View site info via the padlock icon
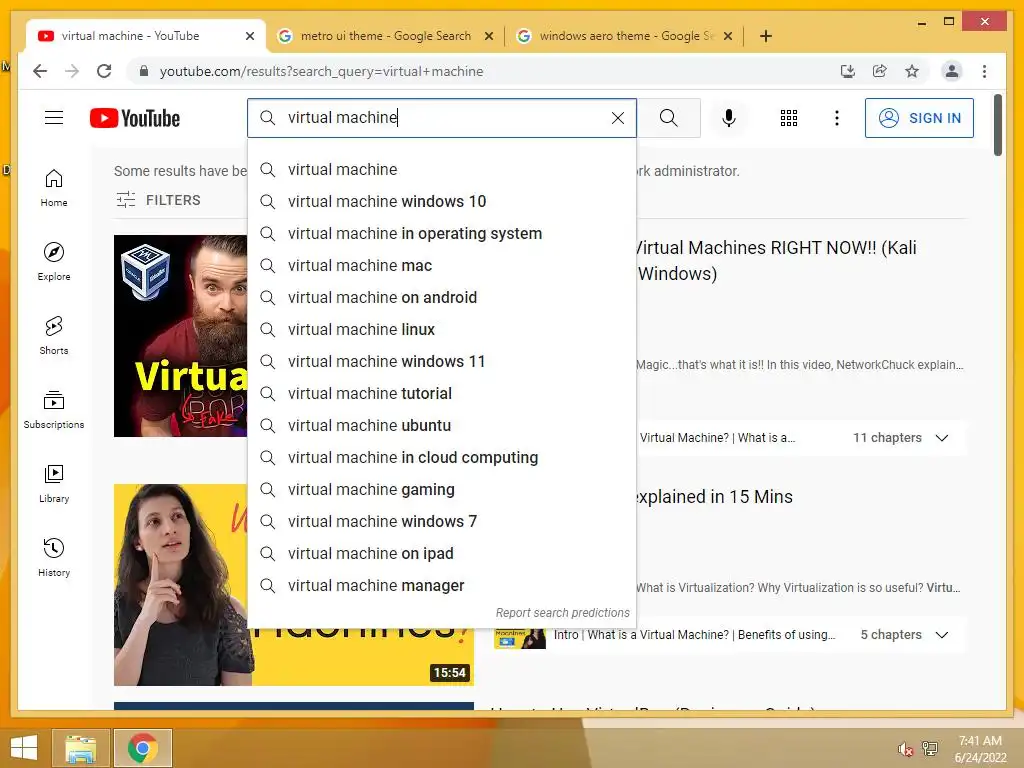The height and width of the screenshot is (768, 1024). click(x=144, y=71)
